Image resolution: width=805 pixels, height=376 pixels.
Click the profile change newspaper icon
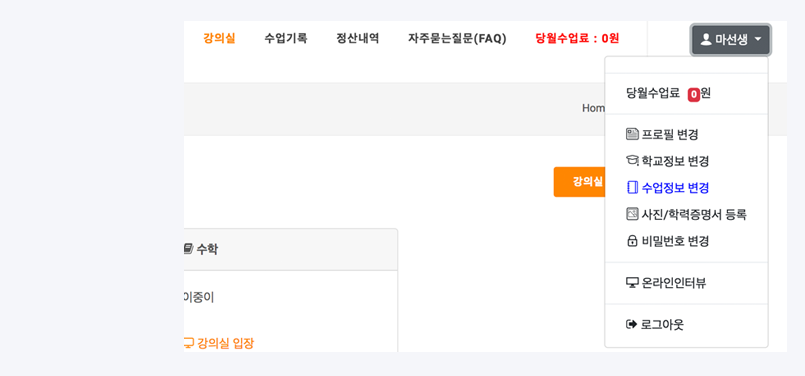tap(632, 135)
